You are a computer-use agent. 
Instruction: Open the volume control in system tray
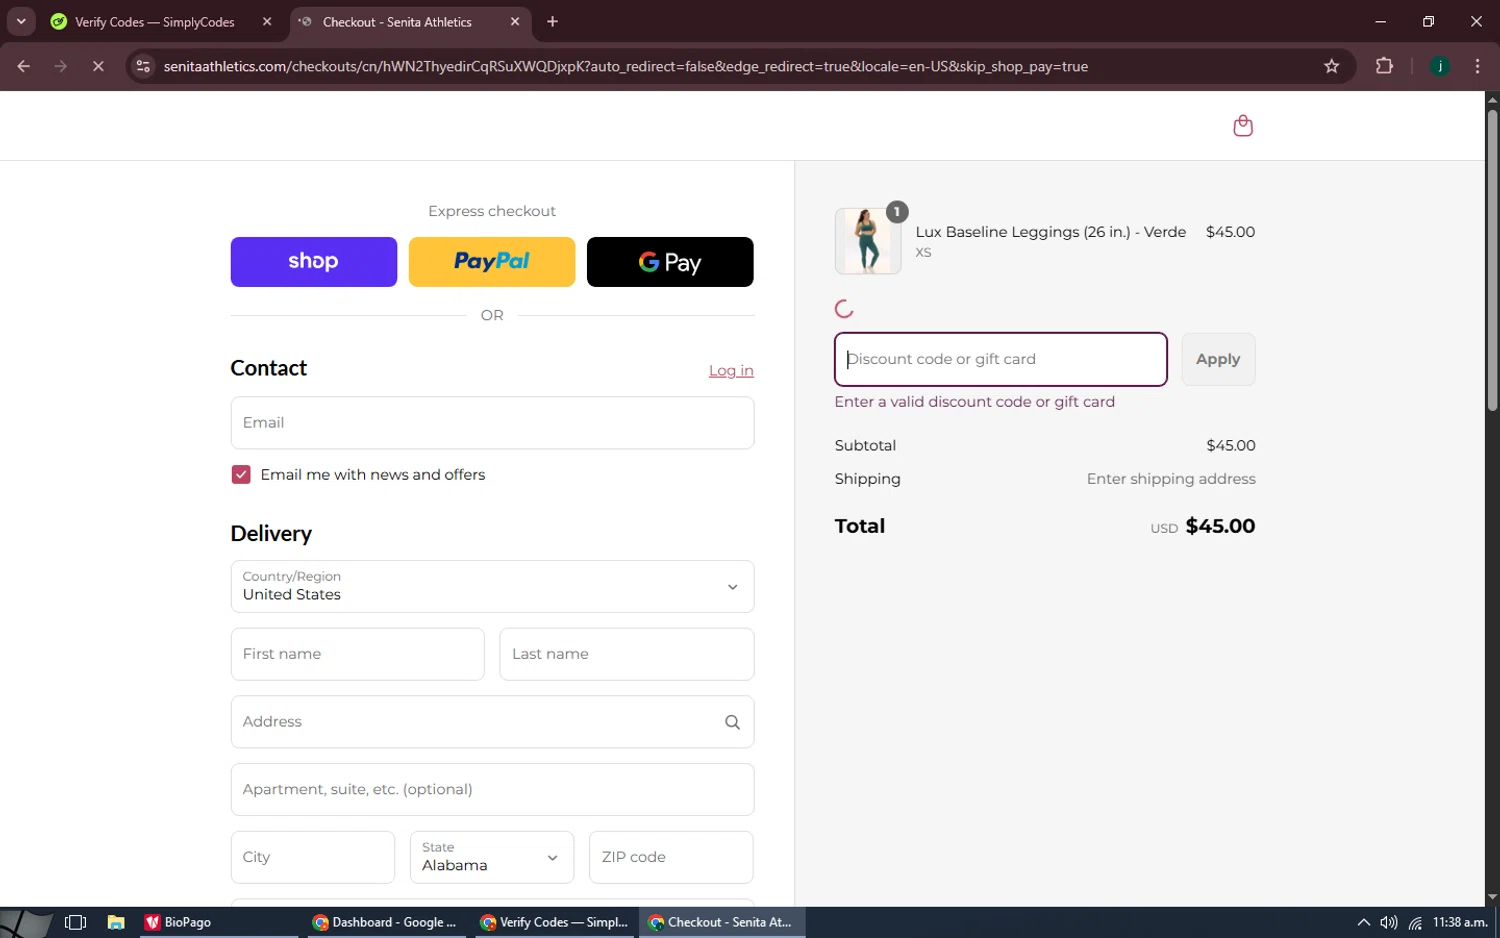[x=1388, y=922]
